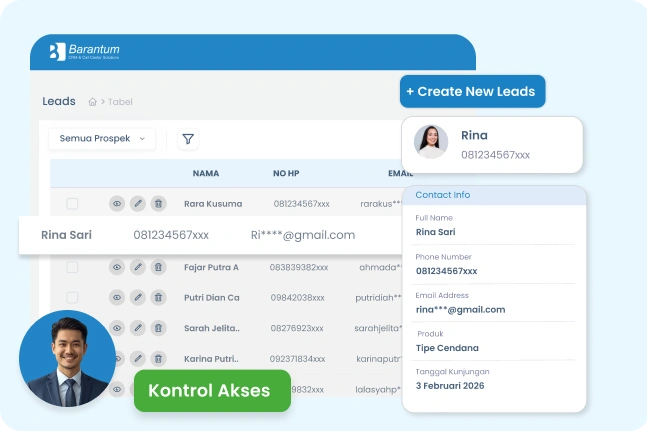The height and width of the screenshot is (432, 647).
Task: Click the Create New Leads button
Action: [472, 92]
